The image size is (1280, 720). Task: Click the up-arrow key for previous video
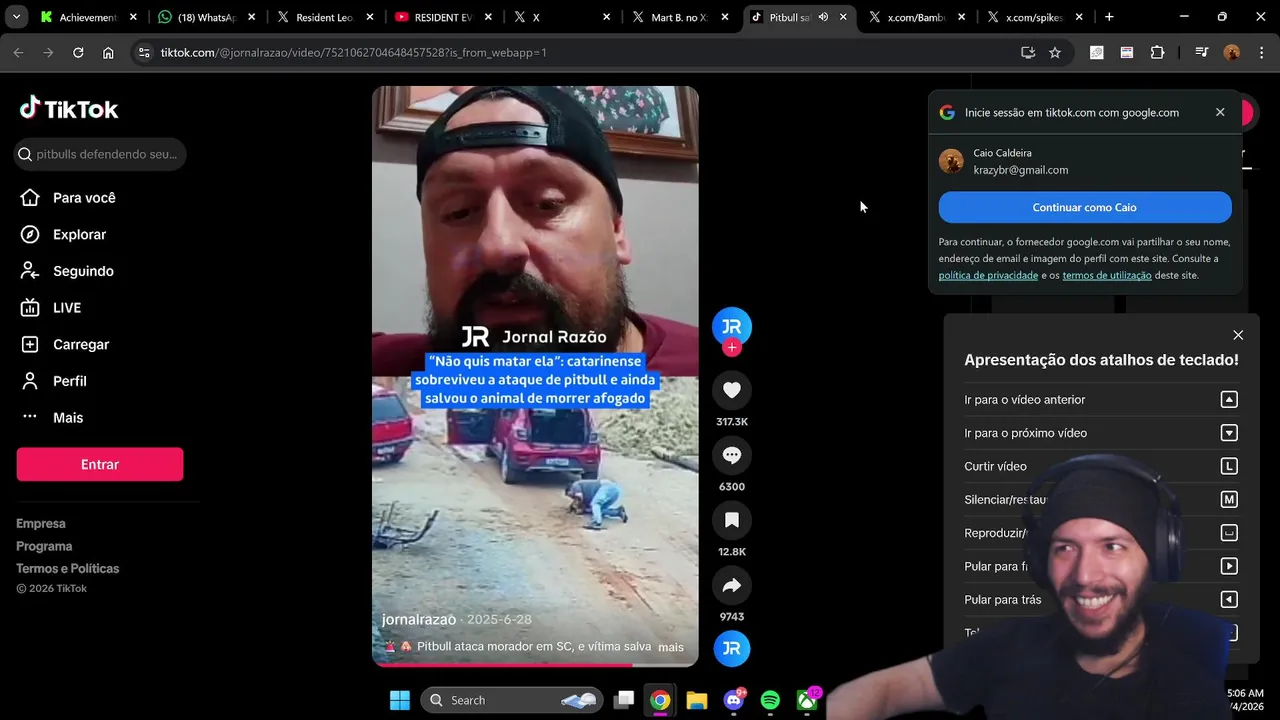pyautogui.click(x=1229, y=400)
